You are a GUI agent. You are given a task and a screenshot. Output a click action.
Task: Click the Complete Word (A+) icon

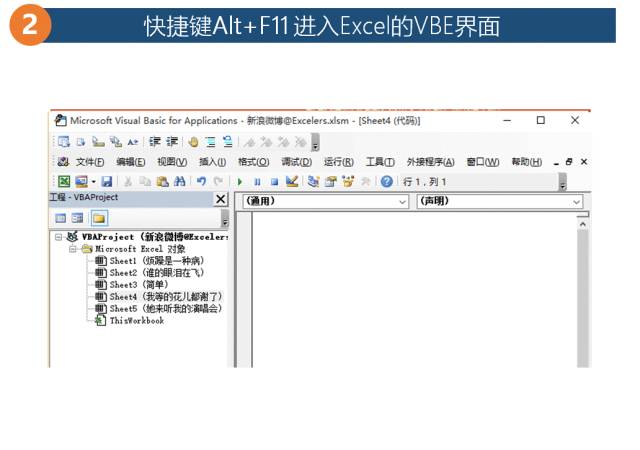[133, 142]
